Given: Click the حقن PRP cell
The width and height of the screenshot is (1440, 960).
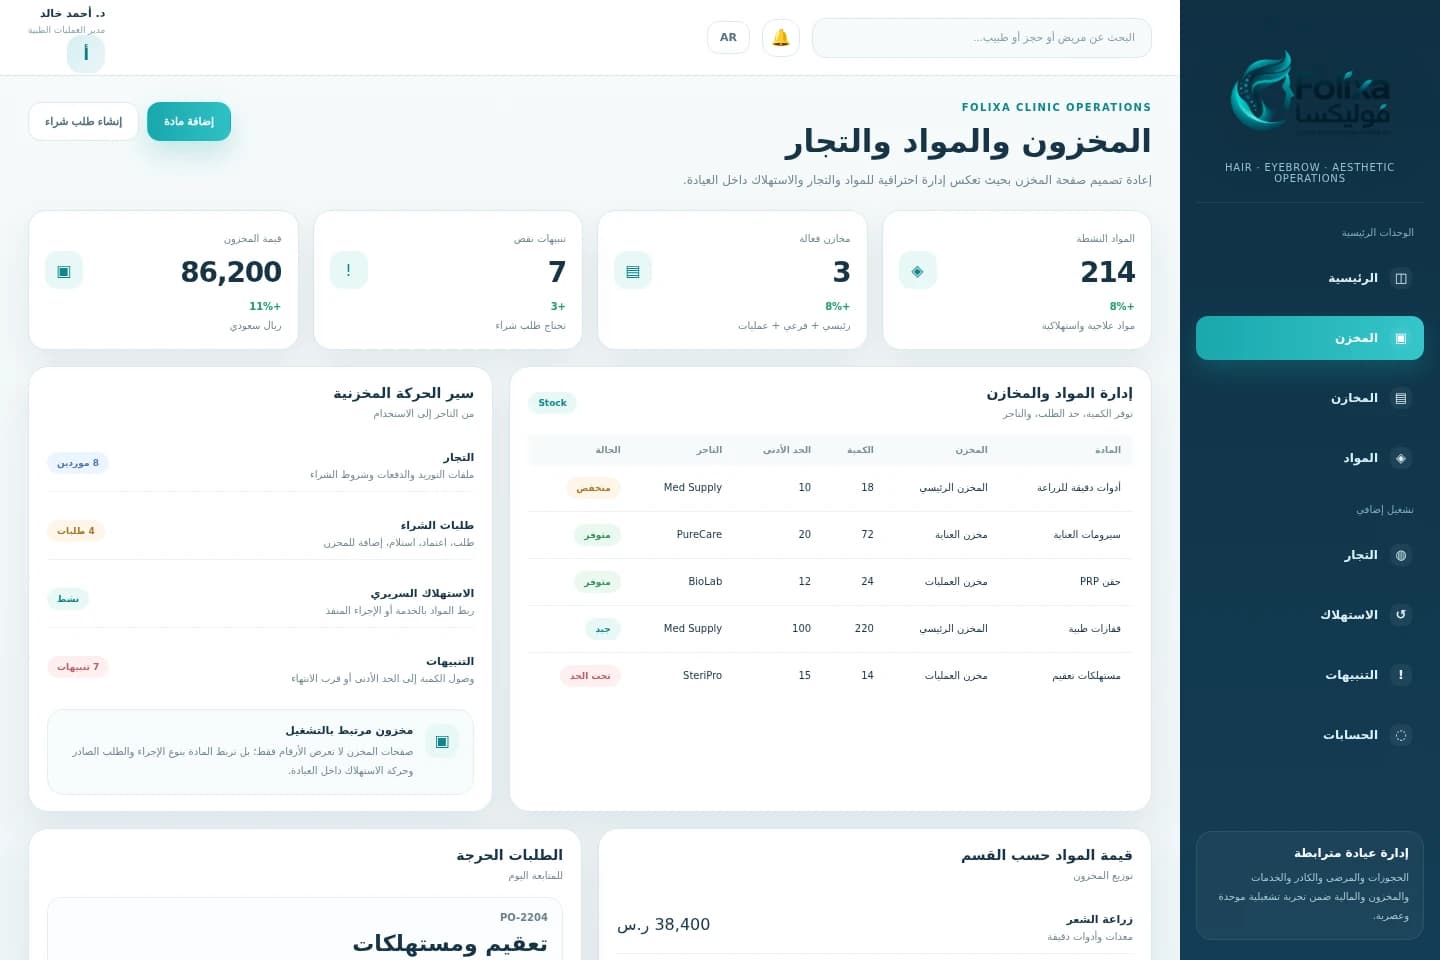Looking at the screenshot, I should 1100,582.
